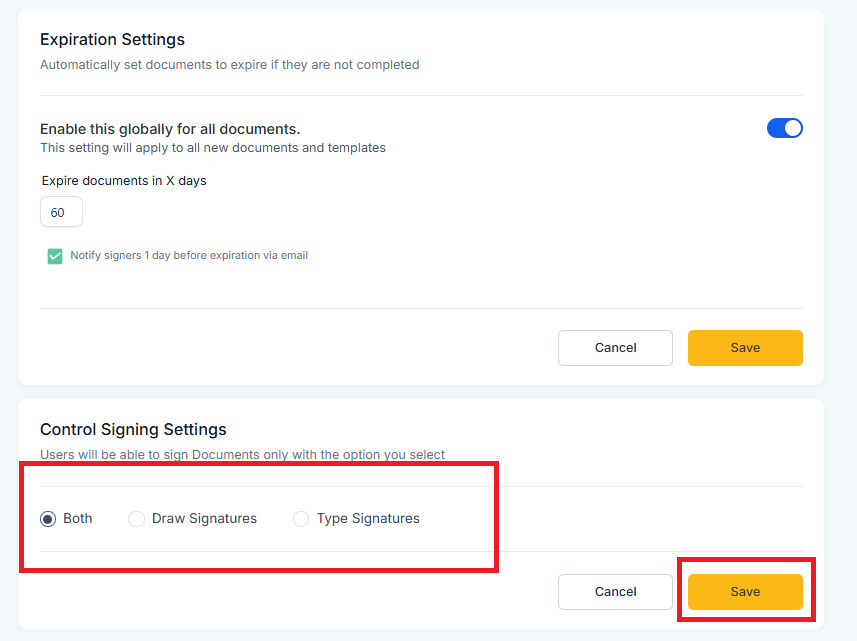Click the 'Notify signers 1 day before expiration' label
Screen dimensions: 857x641
pos(189,255)
